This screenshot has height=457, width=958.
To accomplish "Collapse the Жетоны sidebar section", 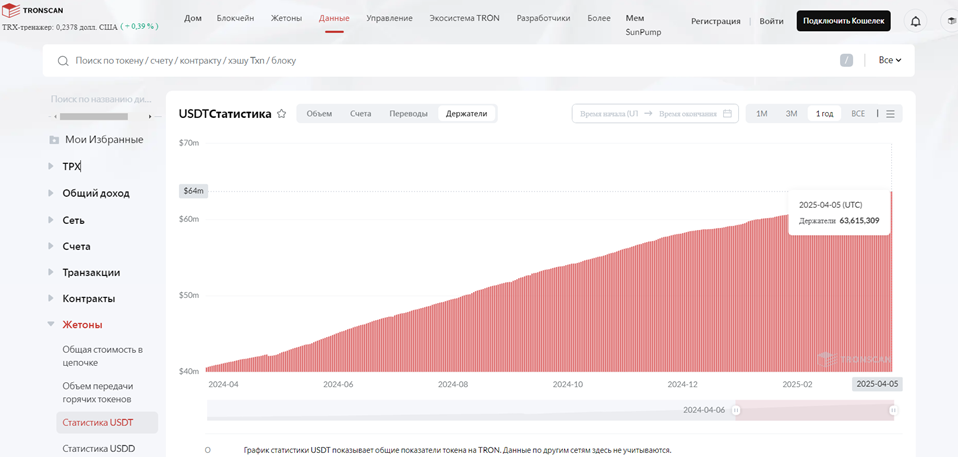I will 51,324.
